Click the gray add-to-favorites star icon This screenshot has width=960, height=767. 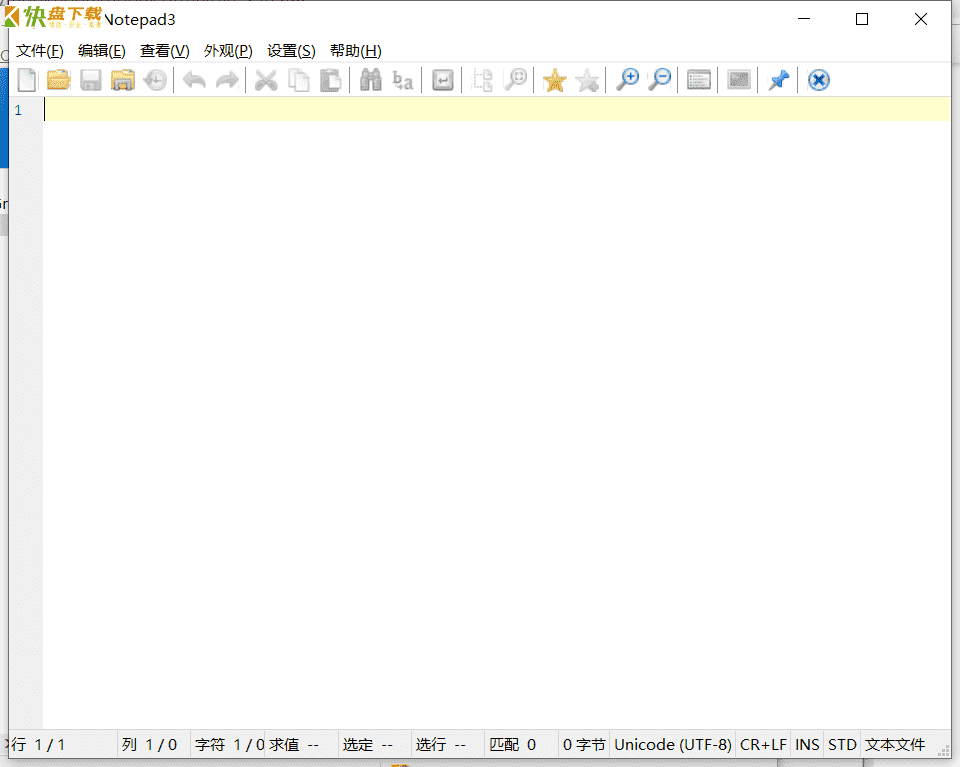(587, 80)
